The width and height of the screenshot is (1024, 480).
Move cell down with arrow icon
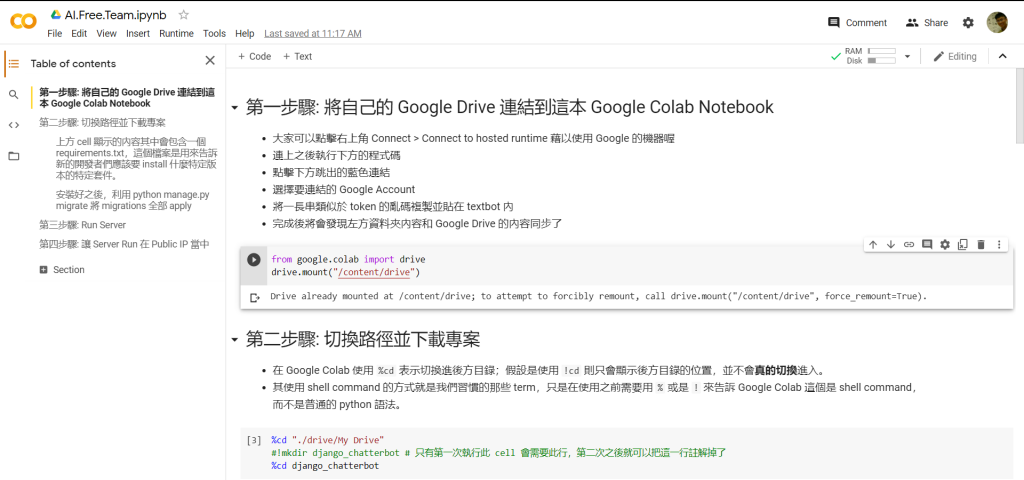click(891, 244)
